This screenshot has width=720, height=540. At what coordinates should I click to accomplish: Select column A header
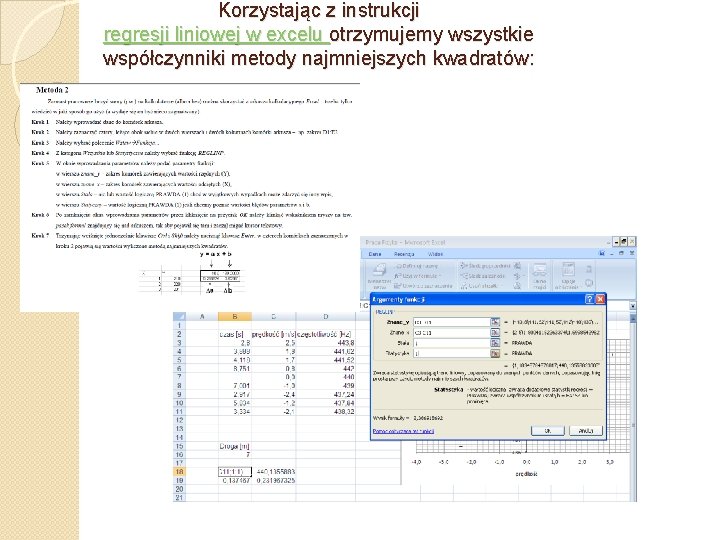(202, 316)
